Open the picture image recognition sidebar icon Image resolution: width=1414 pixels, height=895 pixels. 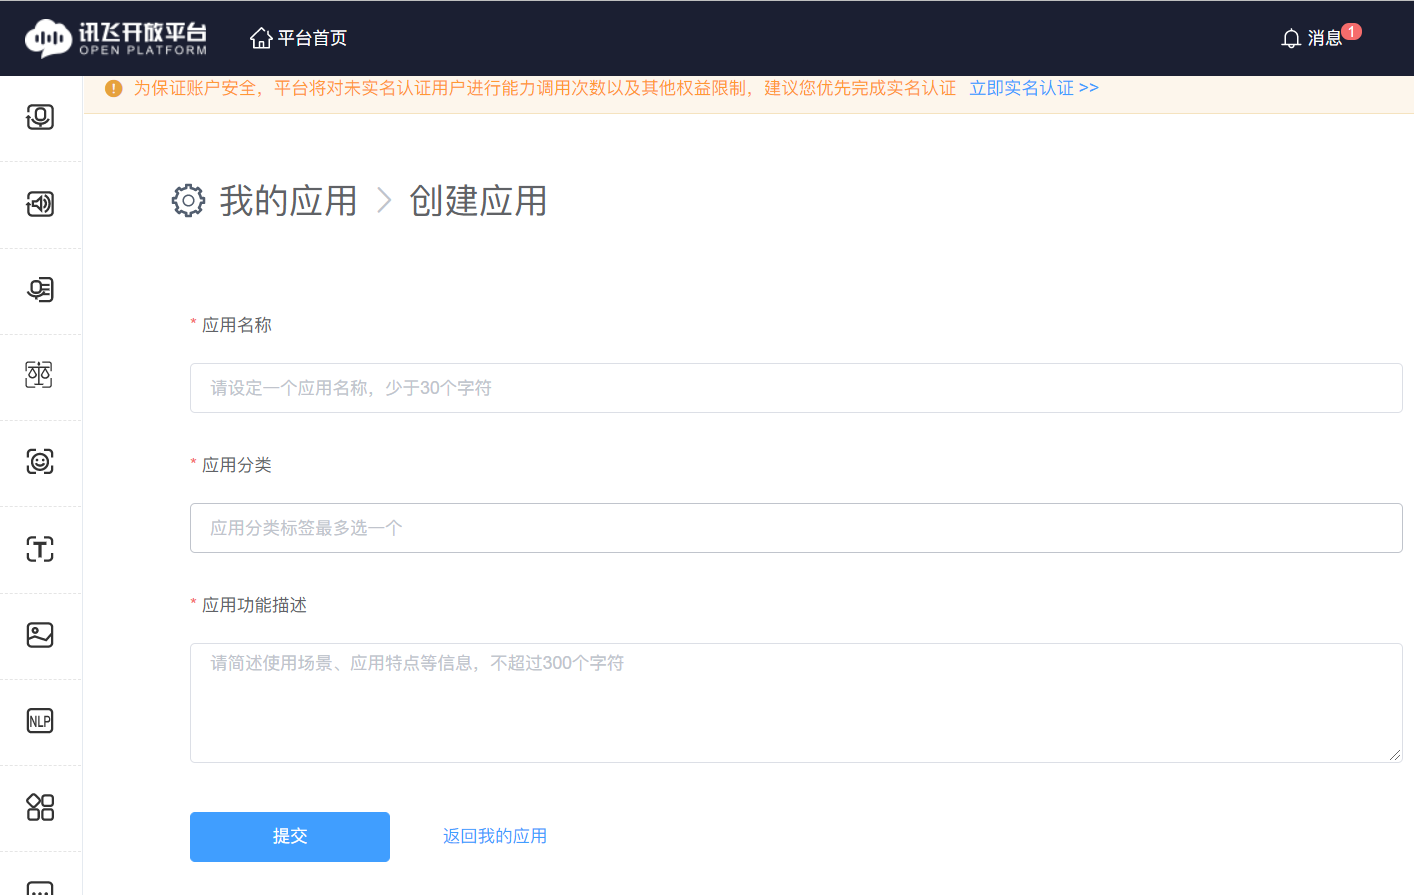[x=40, y=635]
